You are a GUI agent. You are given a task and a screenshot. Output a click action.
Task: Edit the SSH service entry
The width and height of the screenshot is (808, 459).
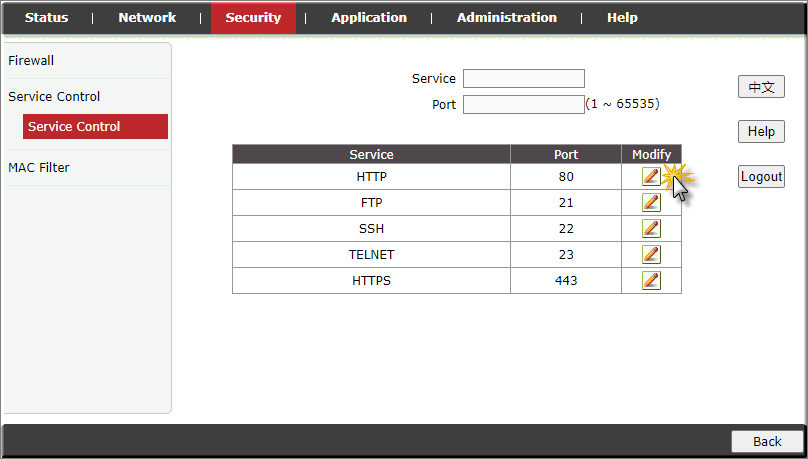[651, 229]
